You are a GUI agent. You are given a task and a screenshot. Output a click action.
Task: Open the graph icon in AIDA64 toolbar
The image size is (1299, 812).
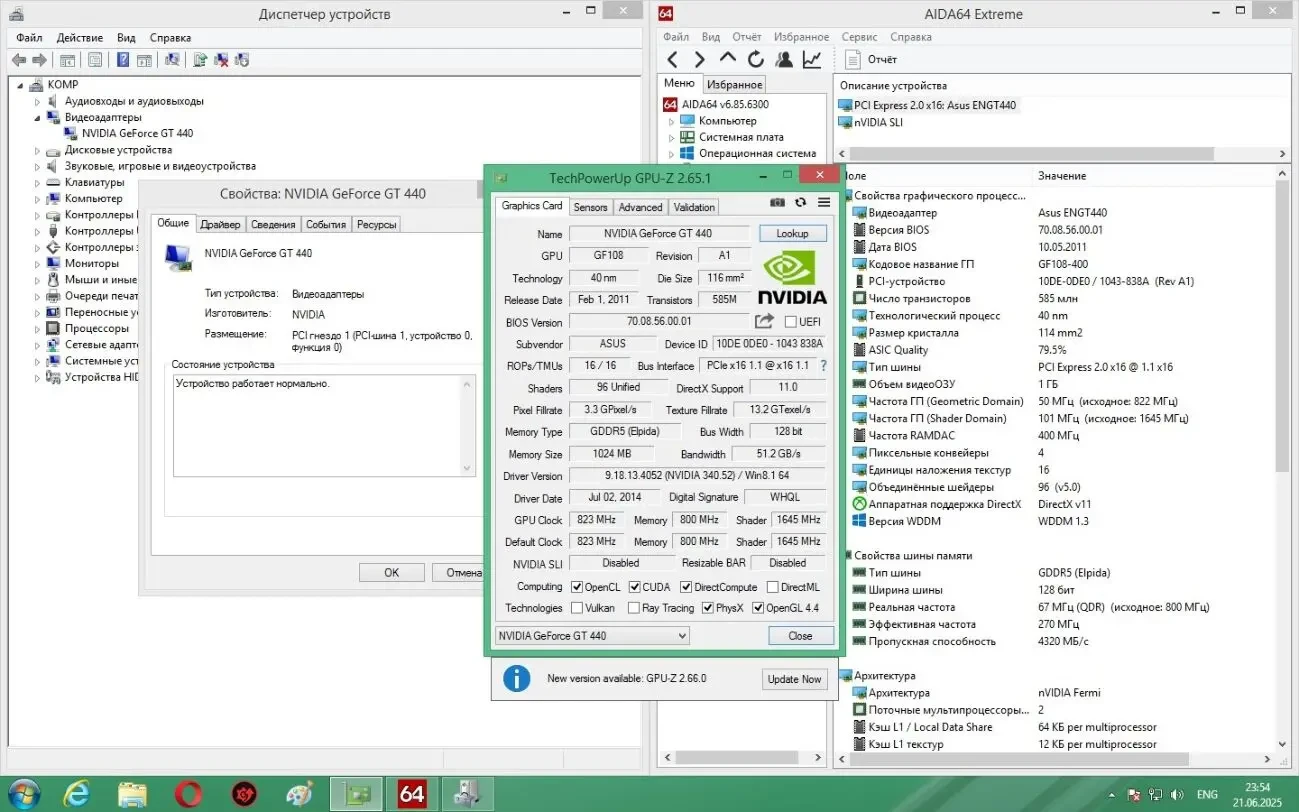tap(812, 60)
